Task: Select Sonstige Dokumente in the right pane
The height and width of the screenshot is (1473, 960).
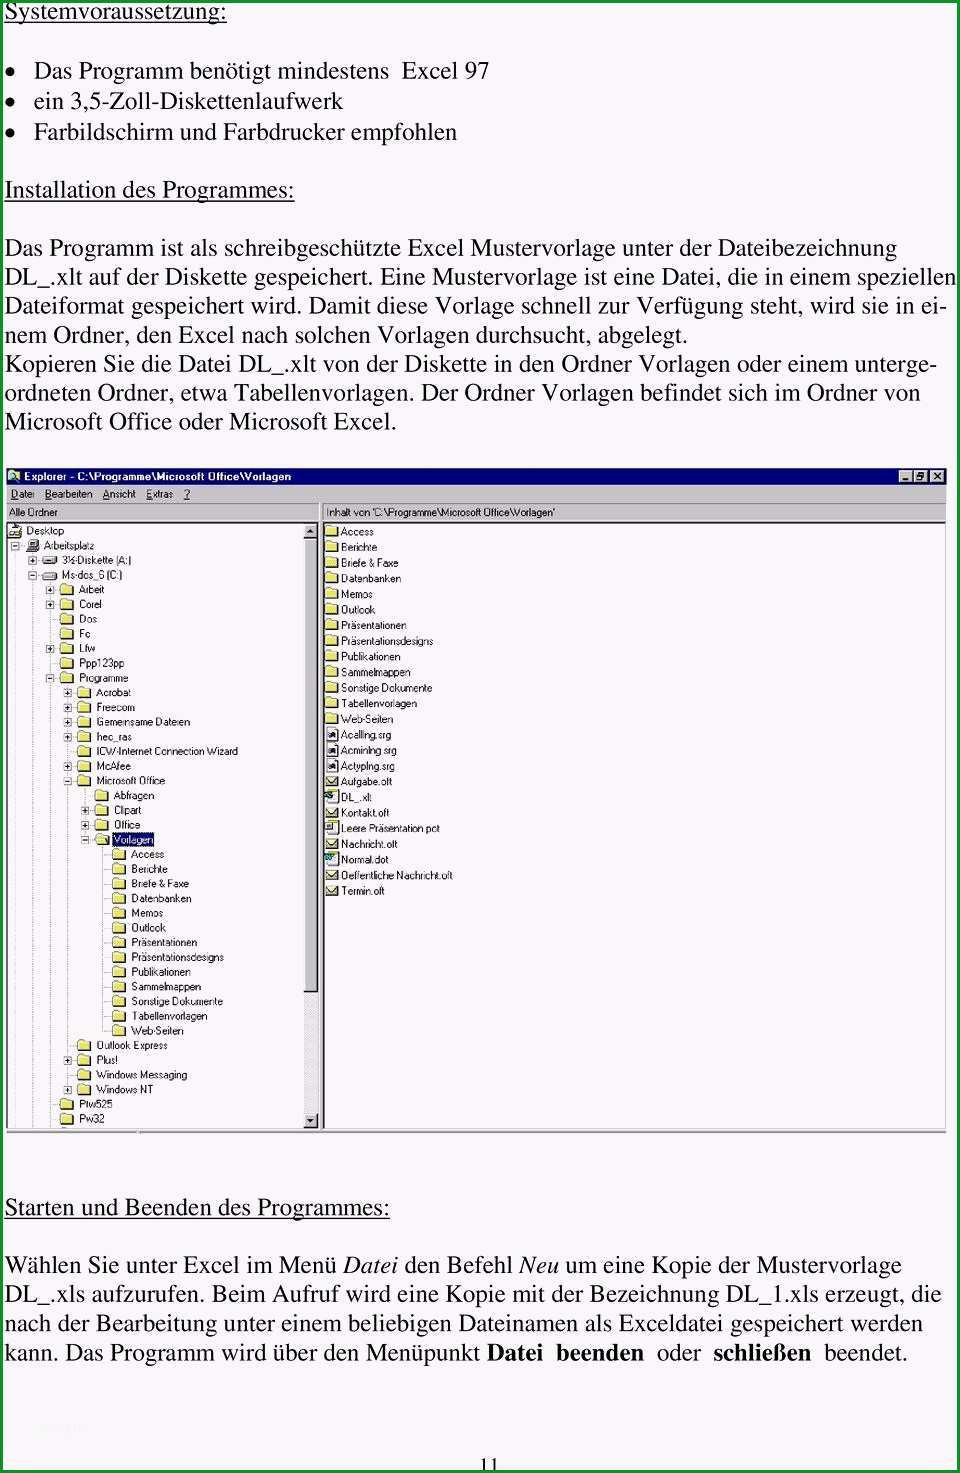Action: (x=386, y=688)
